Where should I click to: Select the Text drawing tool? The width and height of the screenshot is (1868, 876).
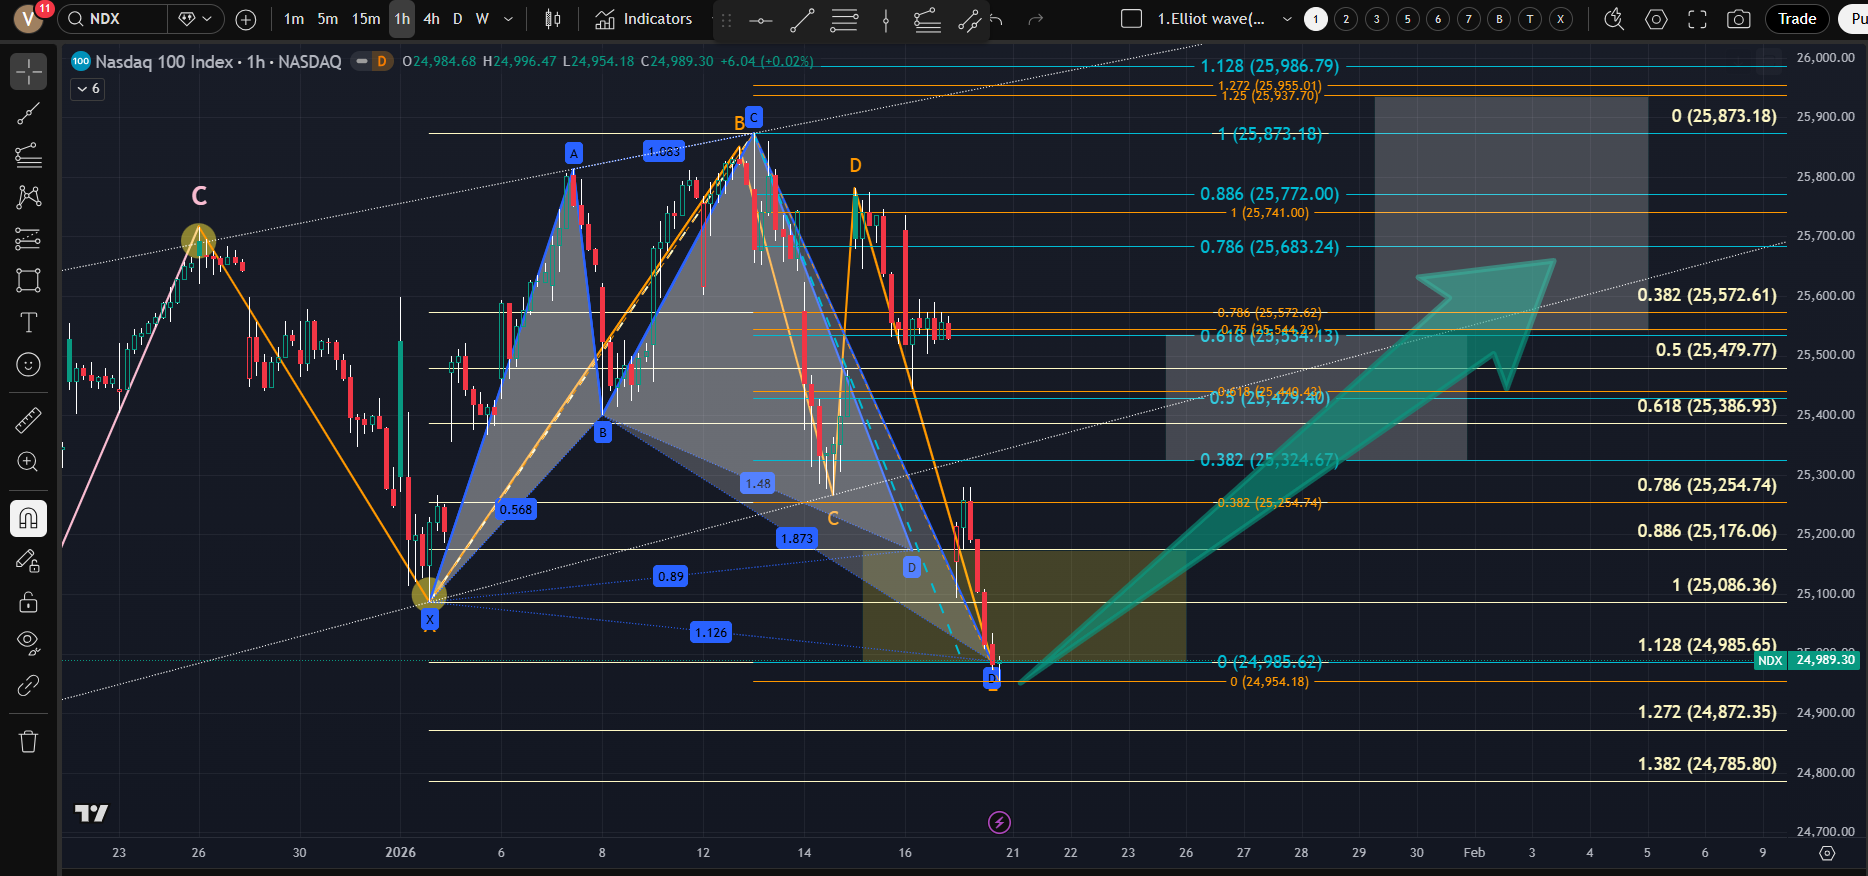(28, 322)
